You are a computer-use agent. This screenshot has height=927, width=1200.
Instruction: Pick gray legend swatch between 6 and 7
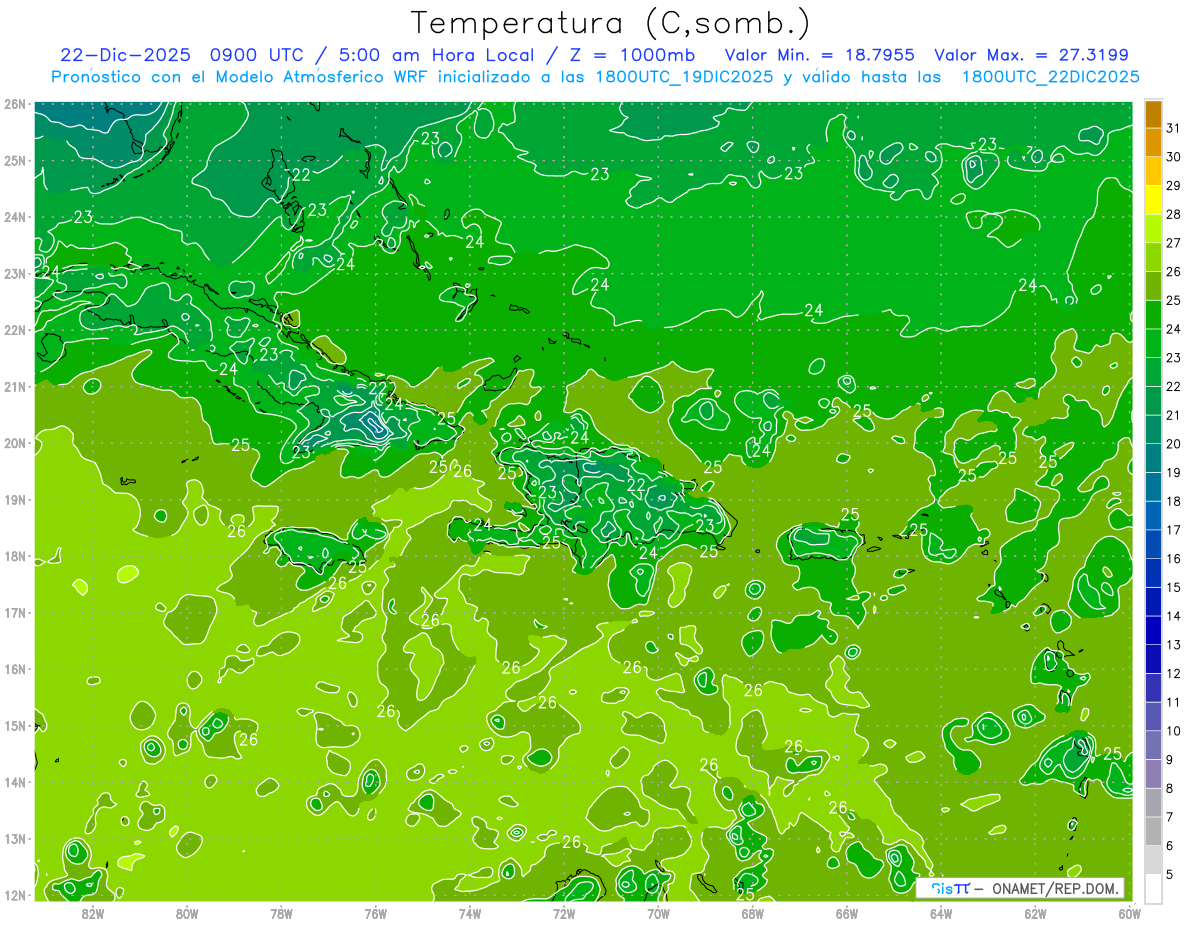pyautogui.click(x=1153, y=831)
